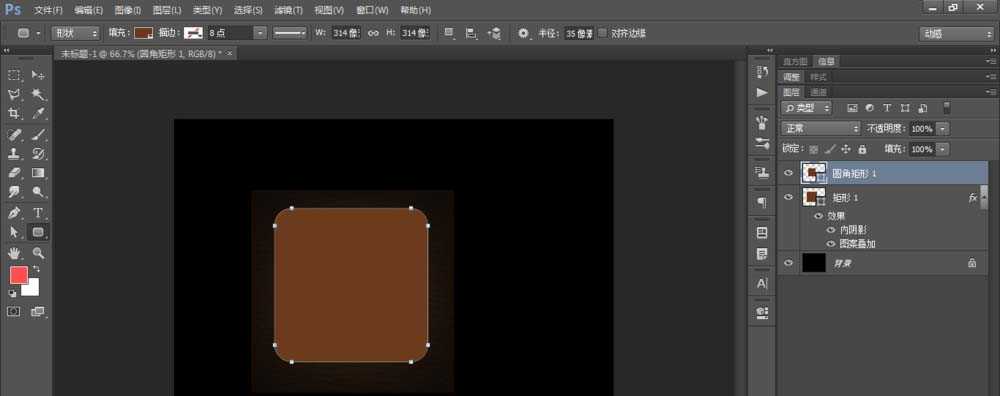
Task: Hide the rounded rectangle 1 layer
Action: 789,173
